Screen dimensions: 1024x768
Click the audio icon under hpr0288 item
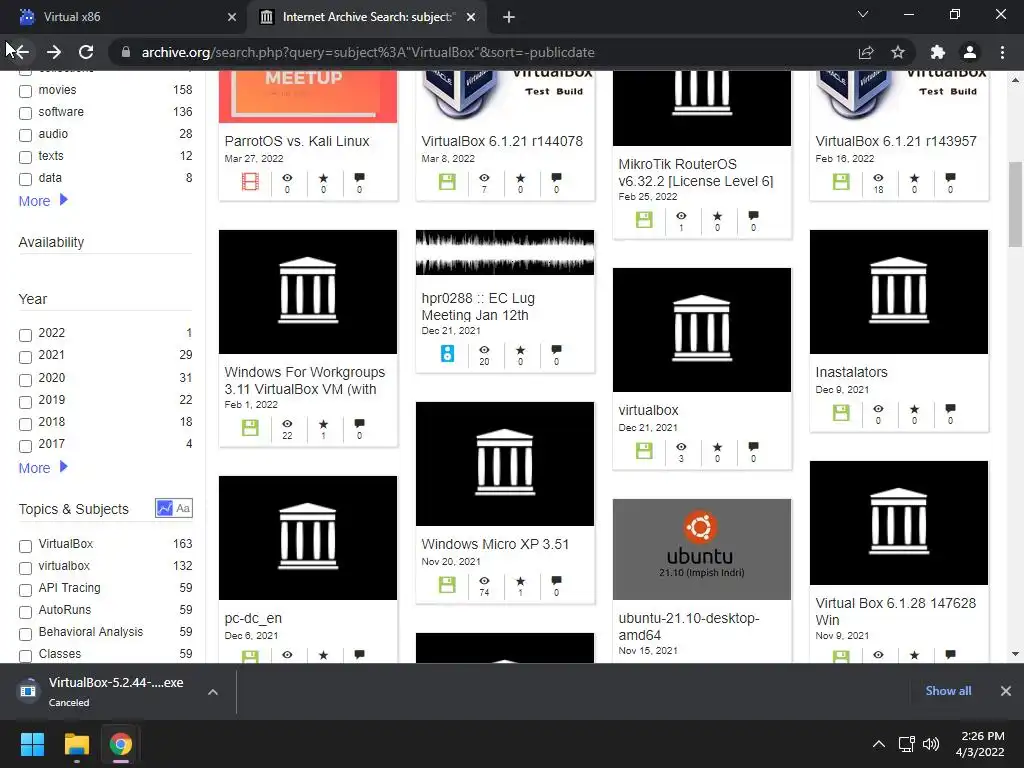click(447, 353)
